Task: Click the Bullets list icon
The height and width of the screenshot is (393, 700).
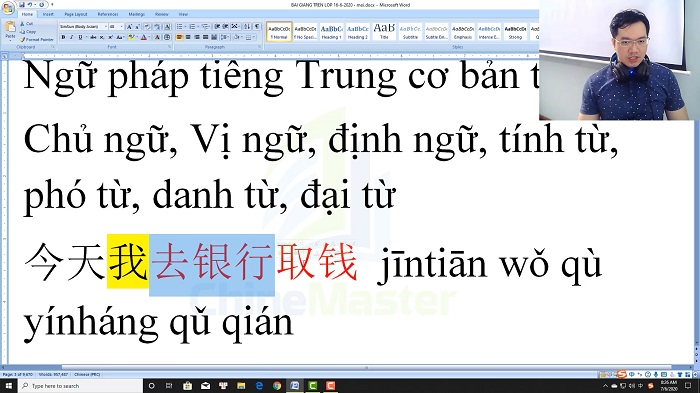Action: point(179,27)
